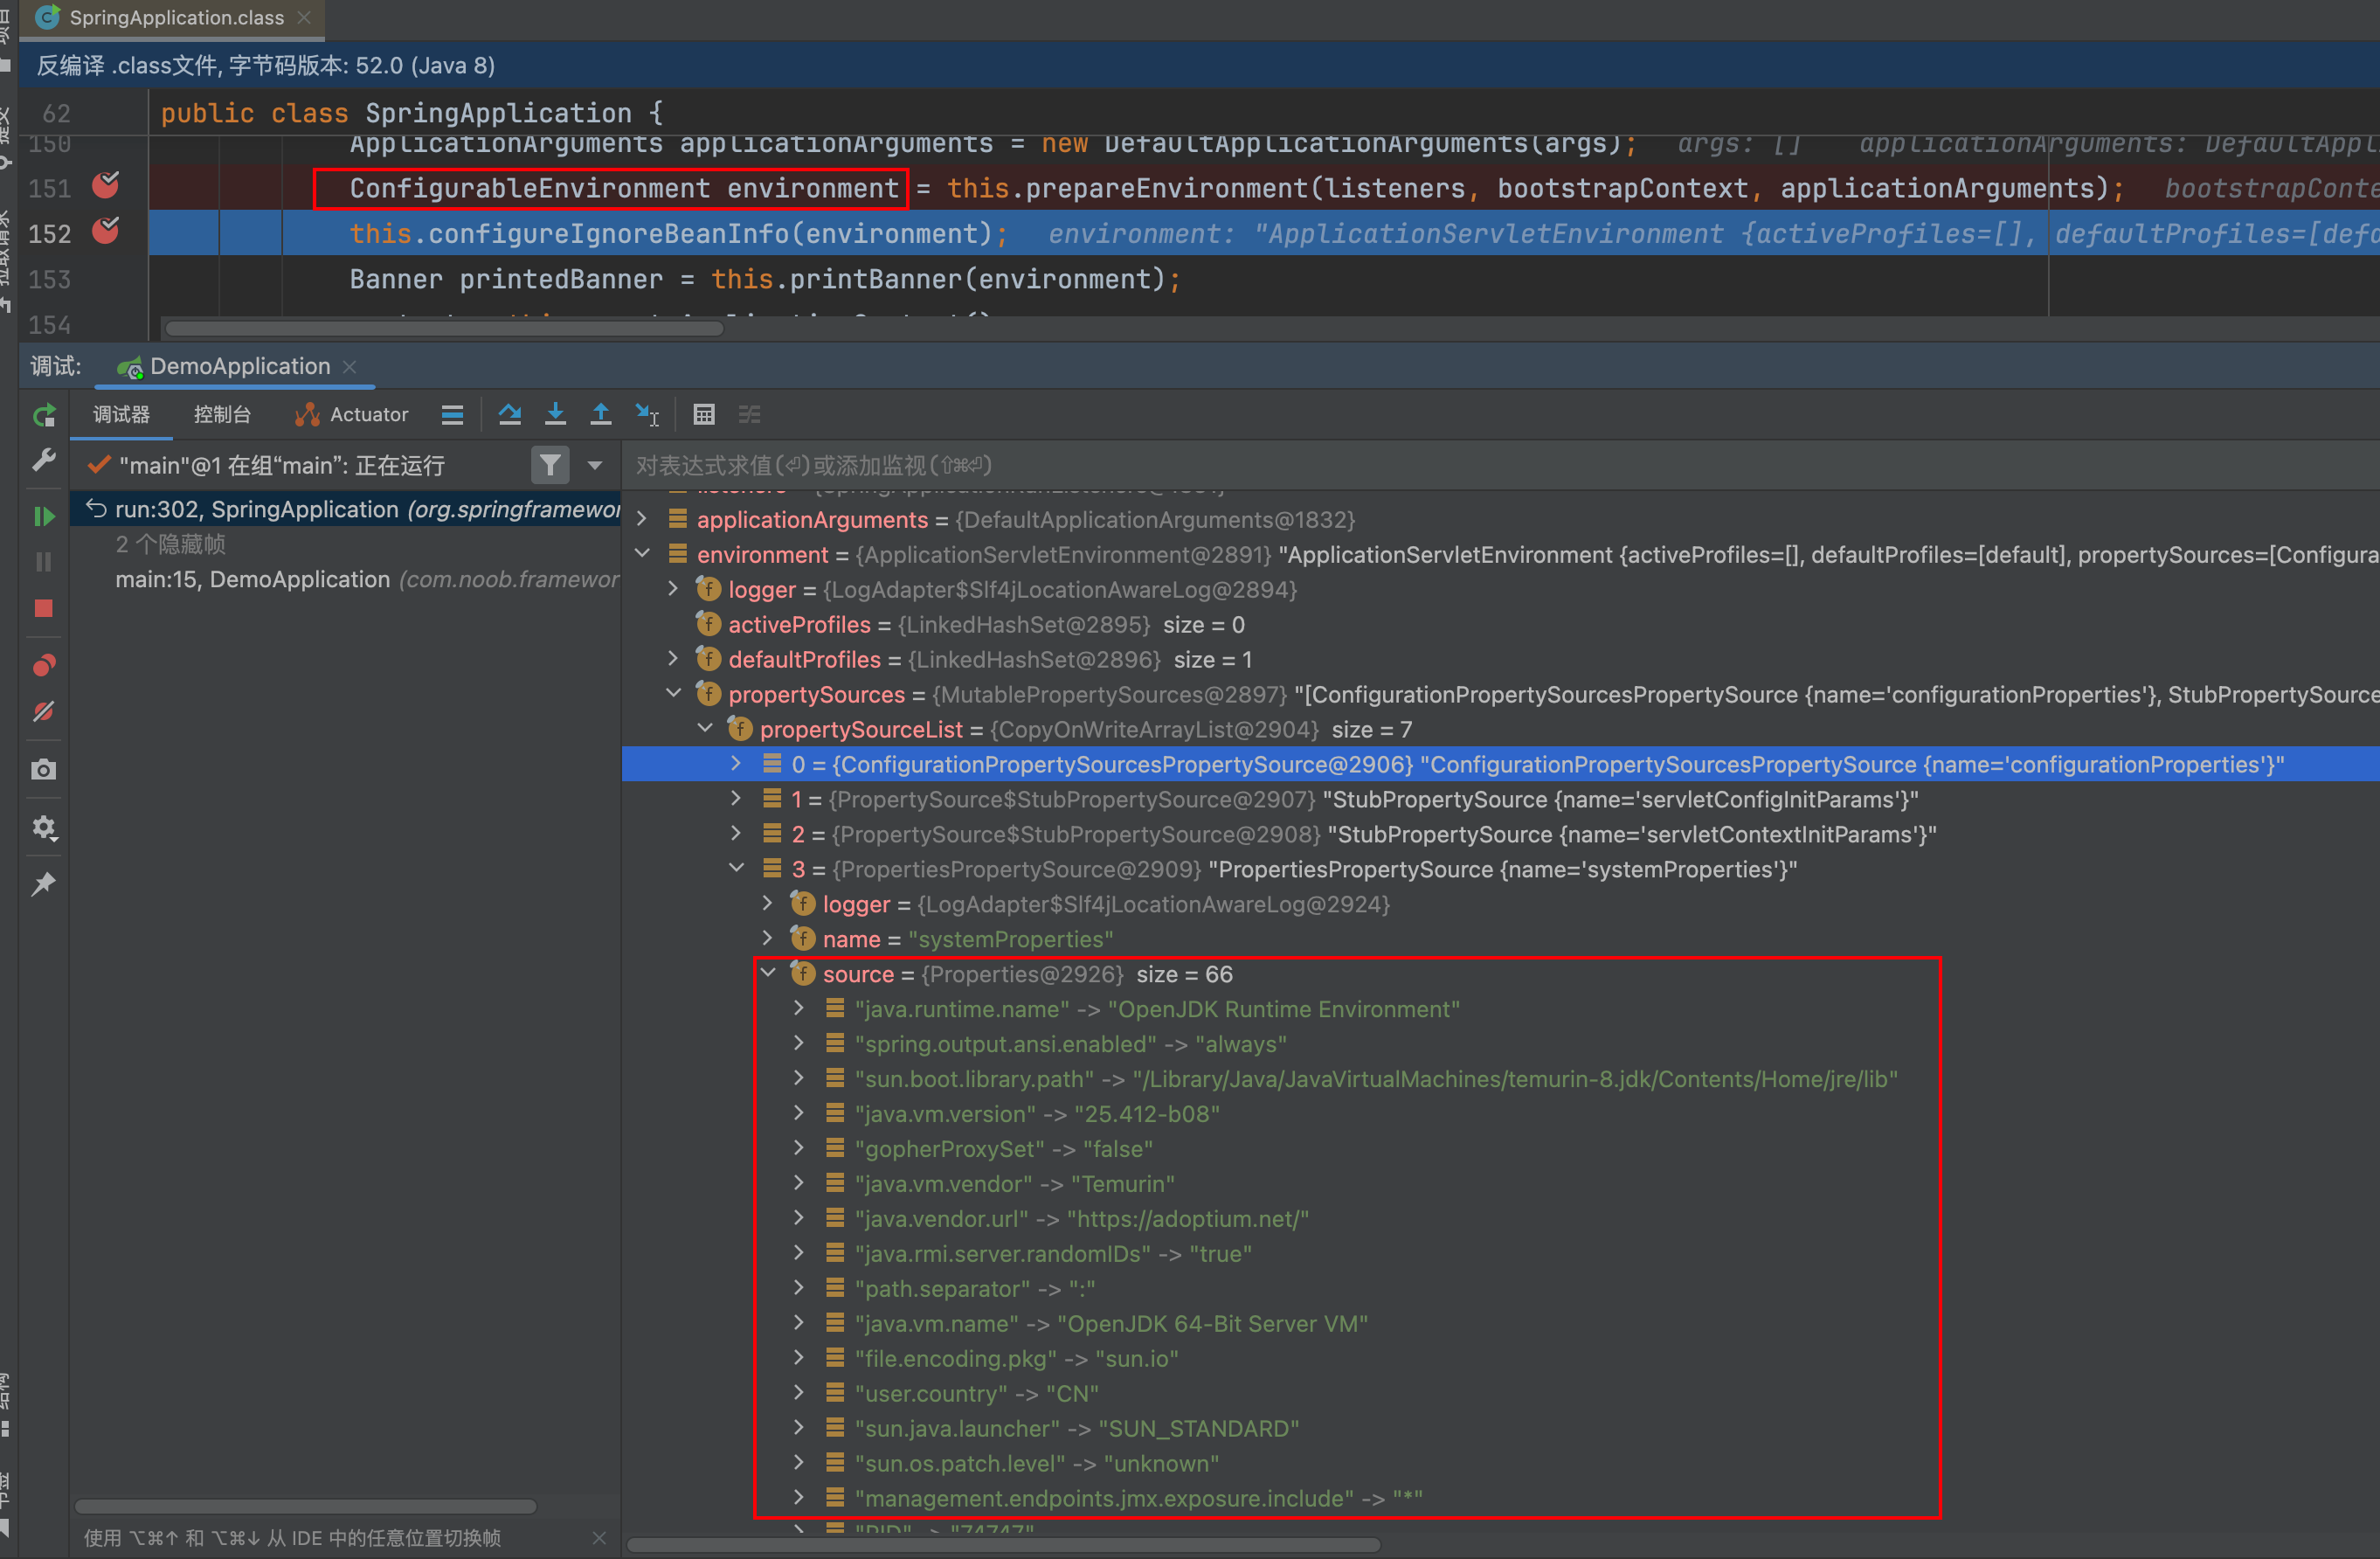Click the variables panel horizontal scrollbar
The width and height of the screenshot is (2380, 1559).
(x=1003, y=1545)
